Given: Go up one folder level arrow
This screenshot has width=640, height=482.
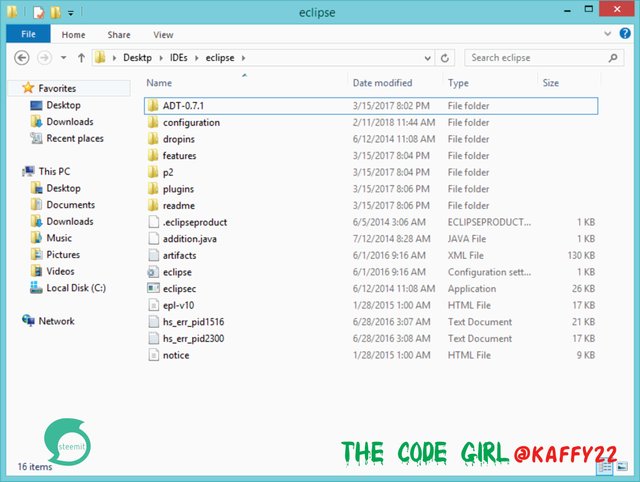Looking at the screenshot, I should 81,58.
